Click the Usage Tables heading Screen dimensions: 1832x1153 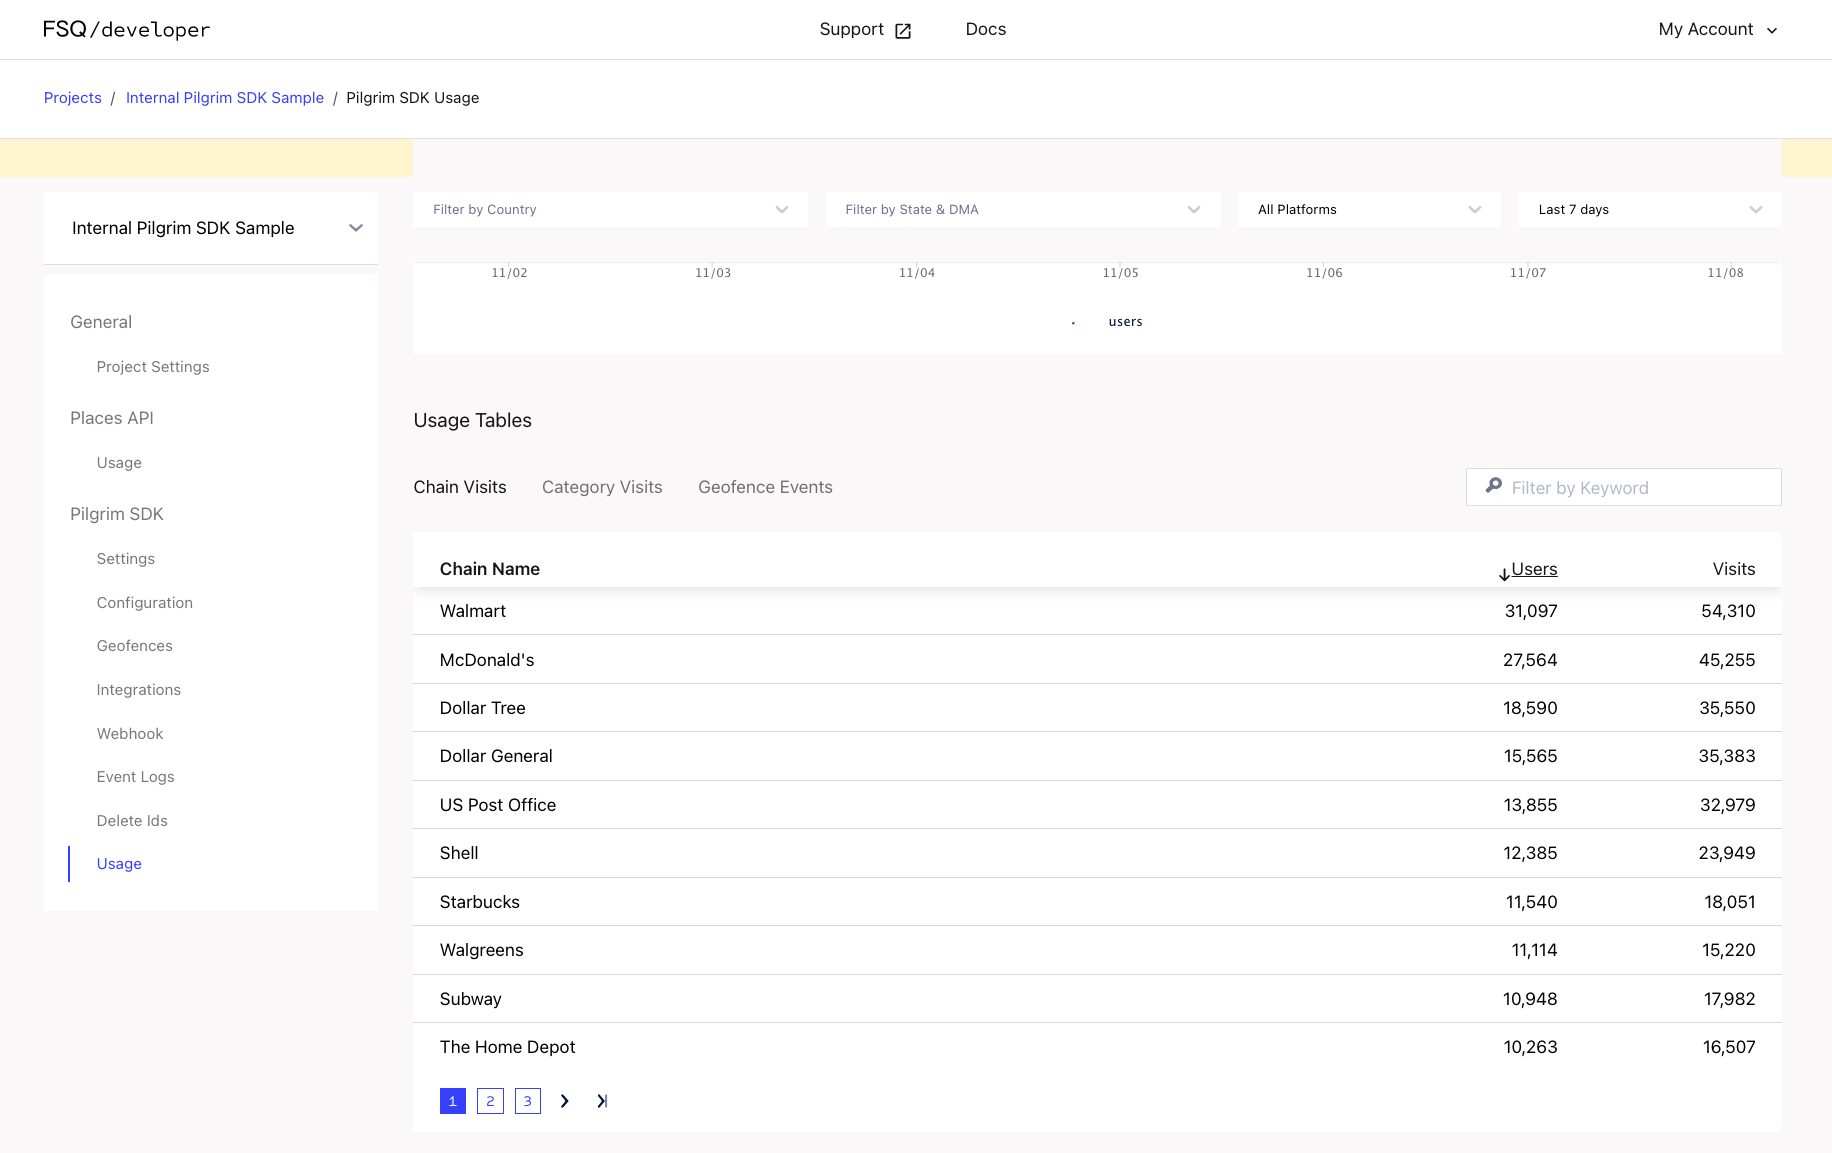coord(473,420)
